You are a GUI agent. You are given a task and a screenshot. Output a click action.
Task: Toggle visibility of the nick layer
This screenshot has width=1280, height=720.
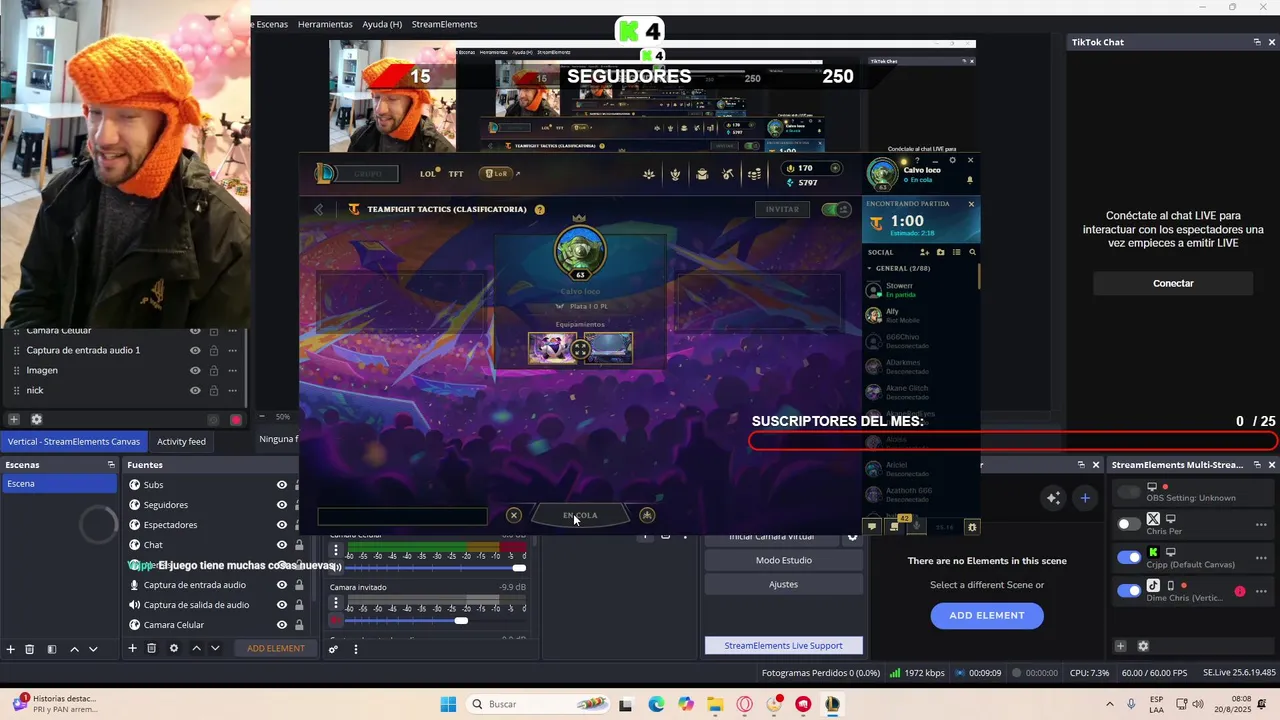195,391
